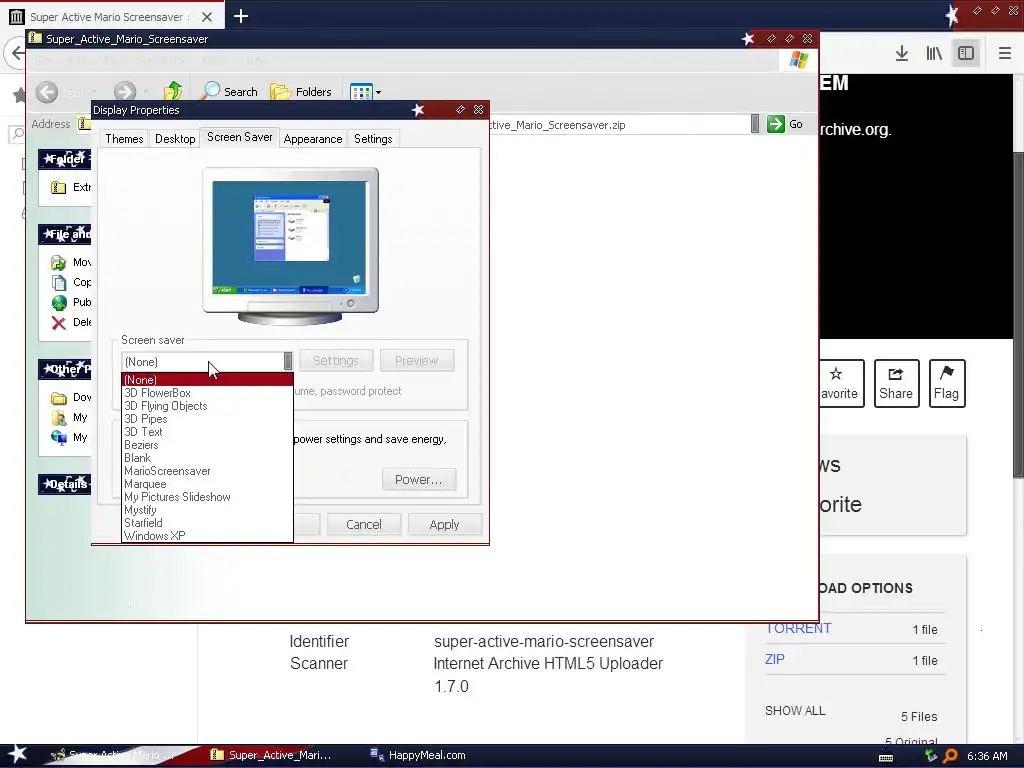Open Firefox hamburger menu
Image resolution: width=1024 pixels, height=768 pixels.
(1005, 53)
